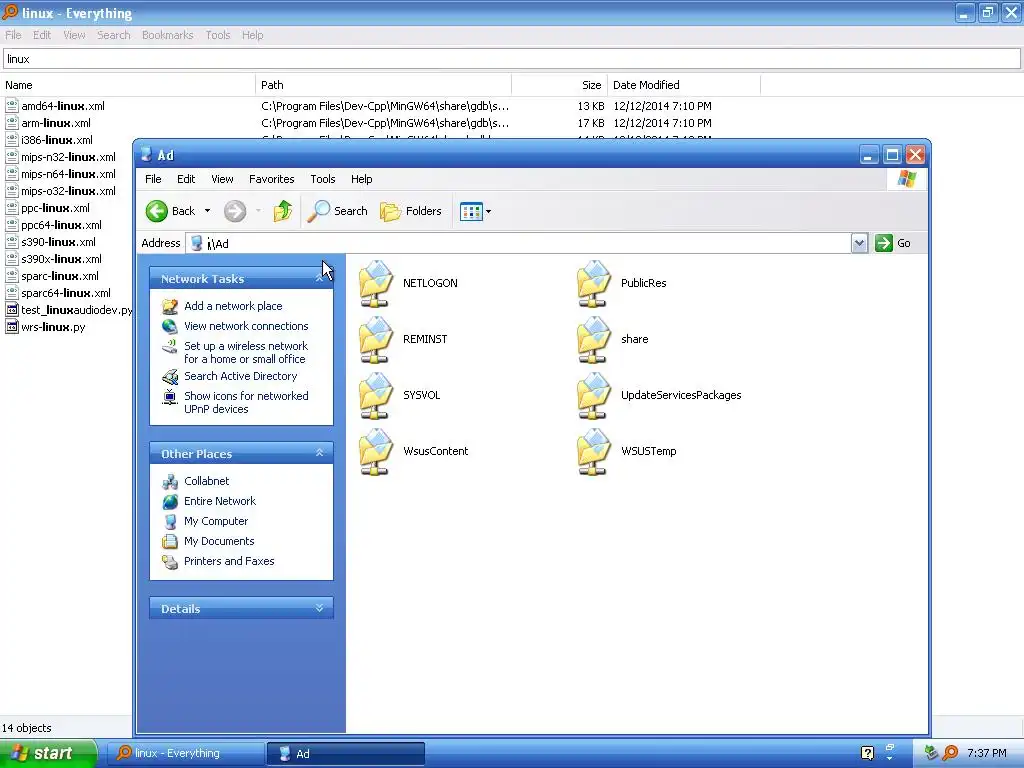Click the green Back arrow icon
The height and width of the screenshot is (768, 1024).
coord(157,211)
